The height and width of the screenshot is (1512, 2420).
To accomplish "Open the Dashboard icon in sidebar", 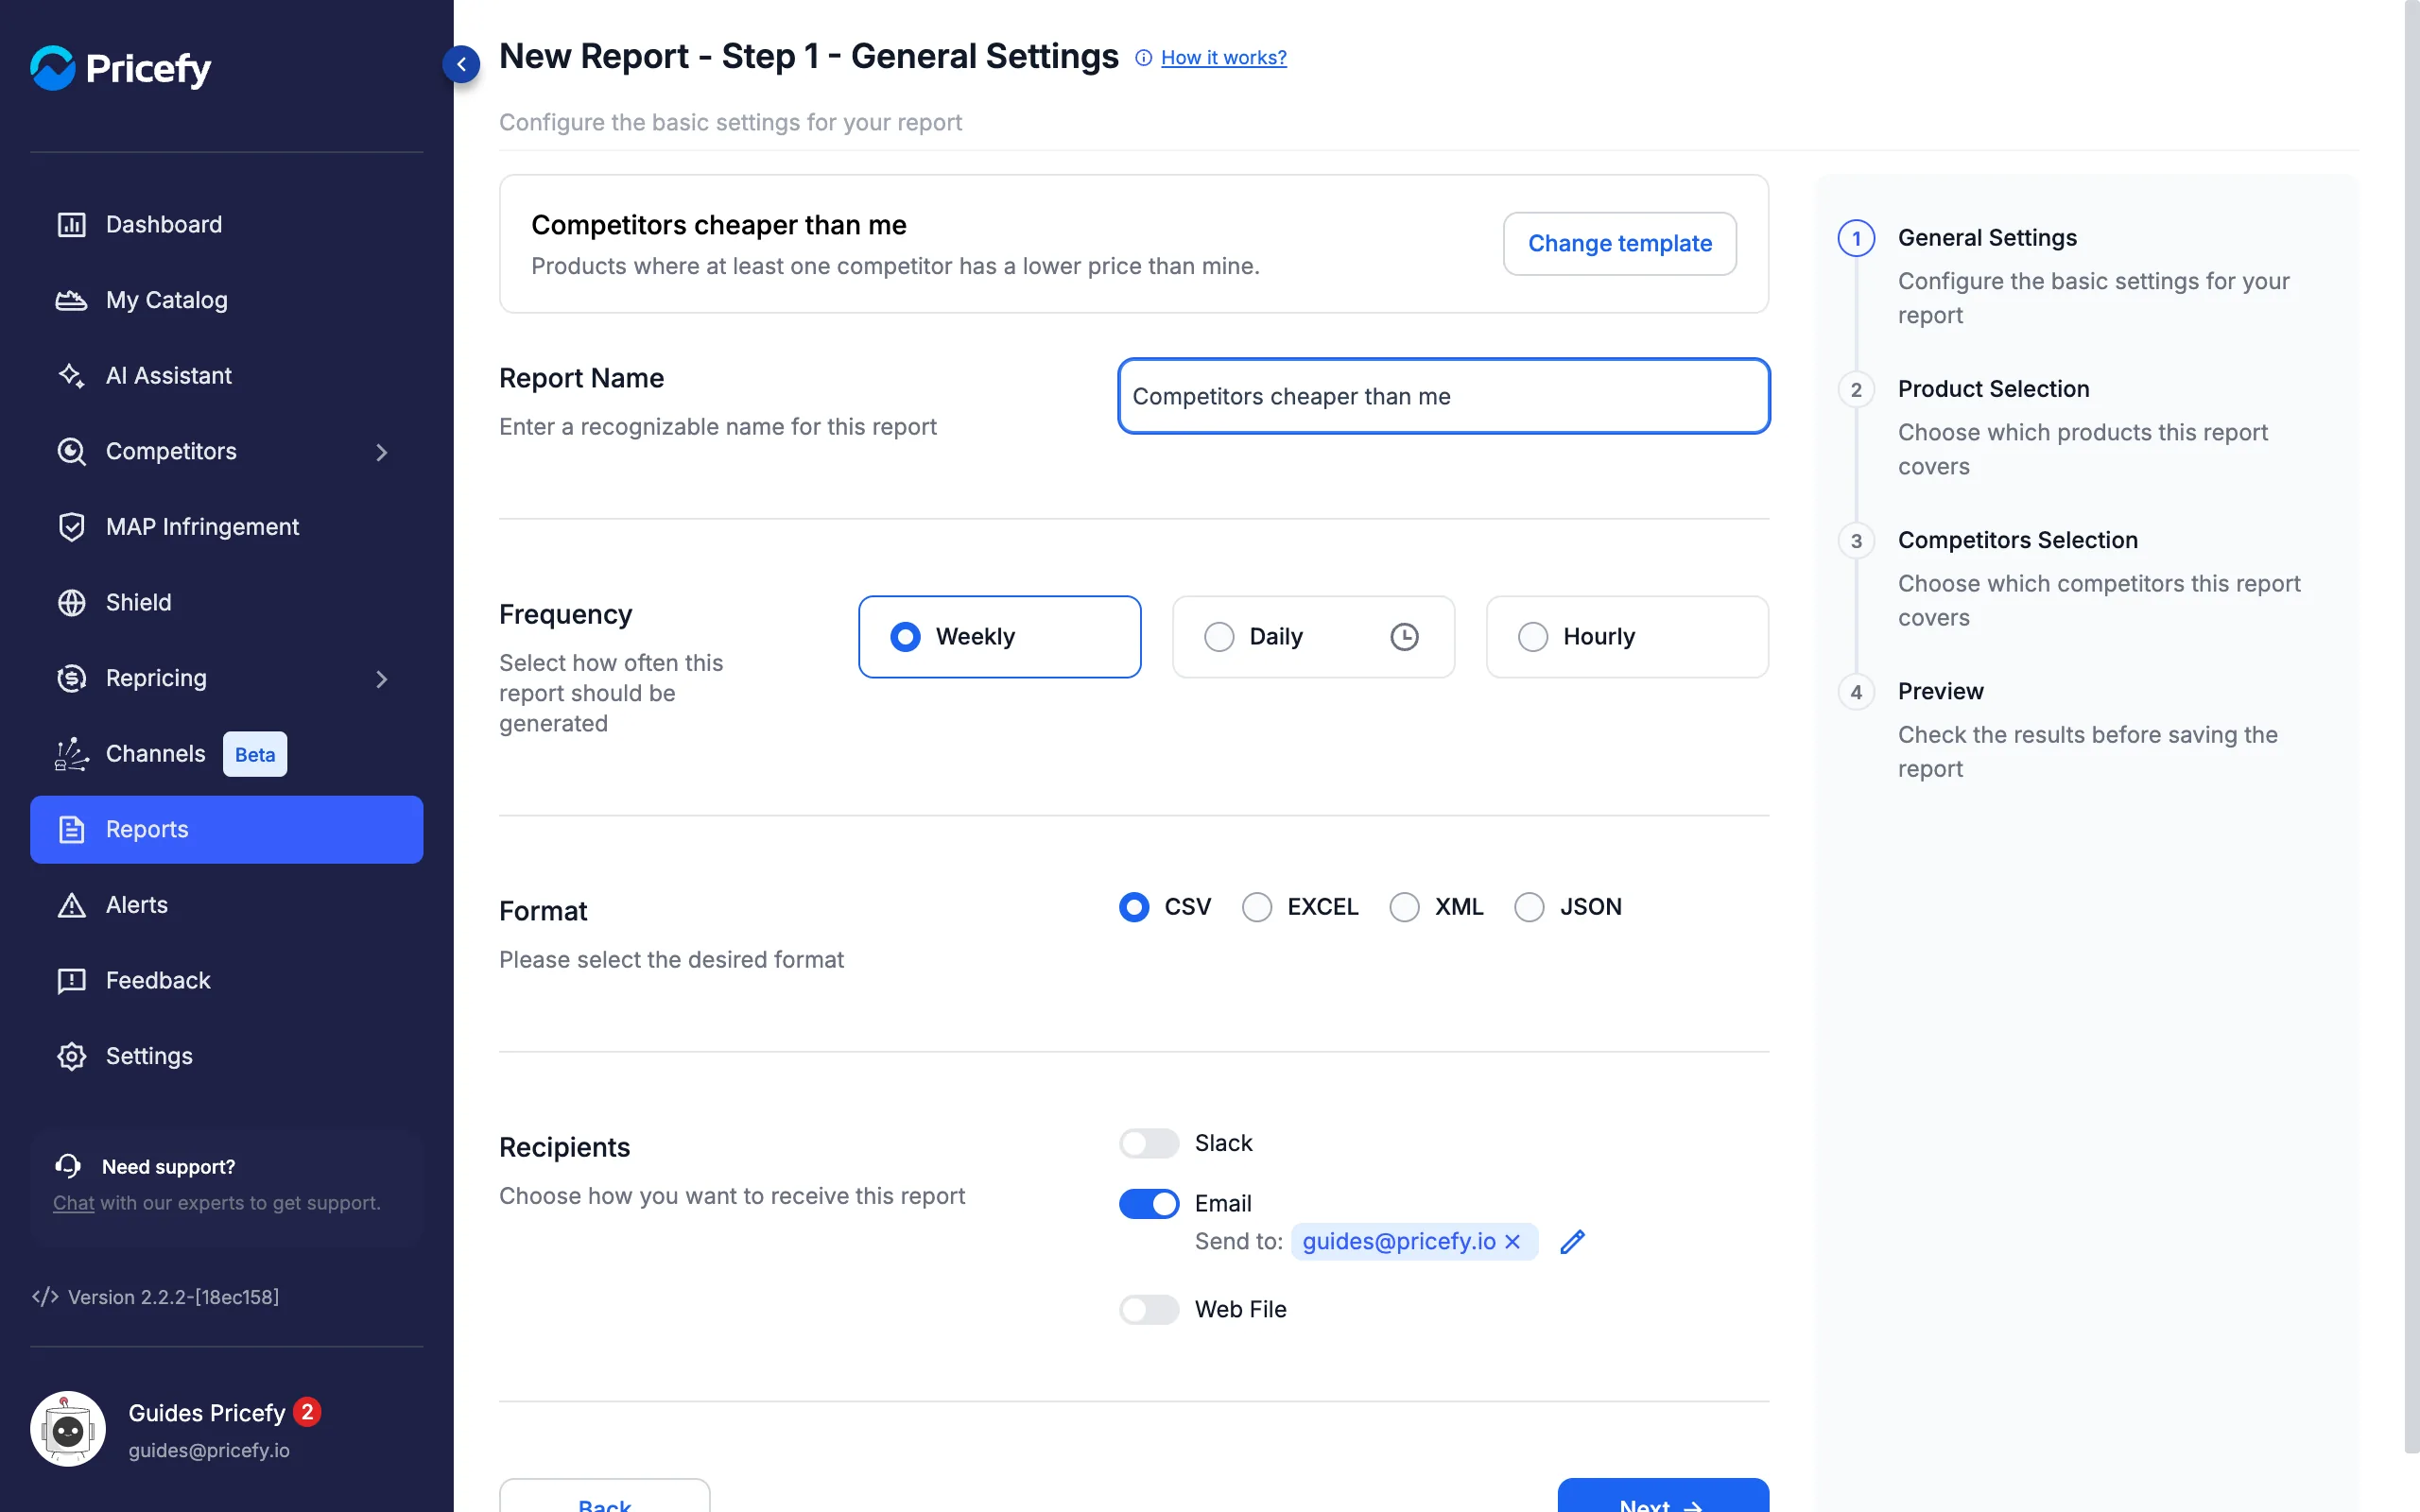I will (x=71, y=224).
